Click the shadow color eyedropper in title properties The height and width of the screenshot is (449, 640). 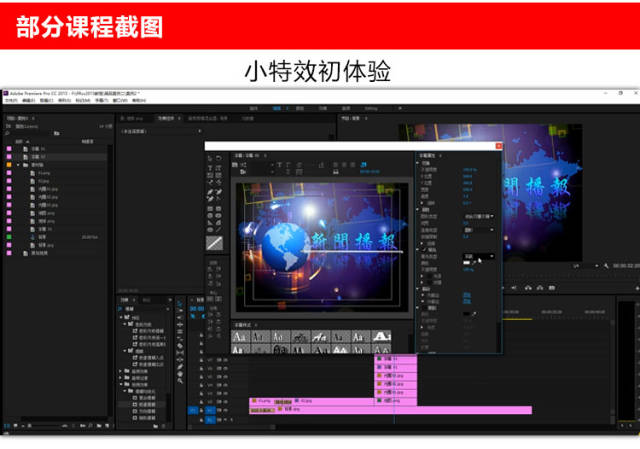click(x=474, y=314)
